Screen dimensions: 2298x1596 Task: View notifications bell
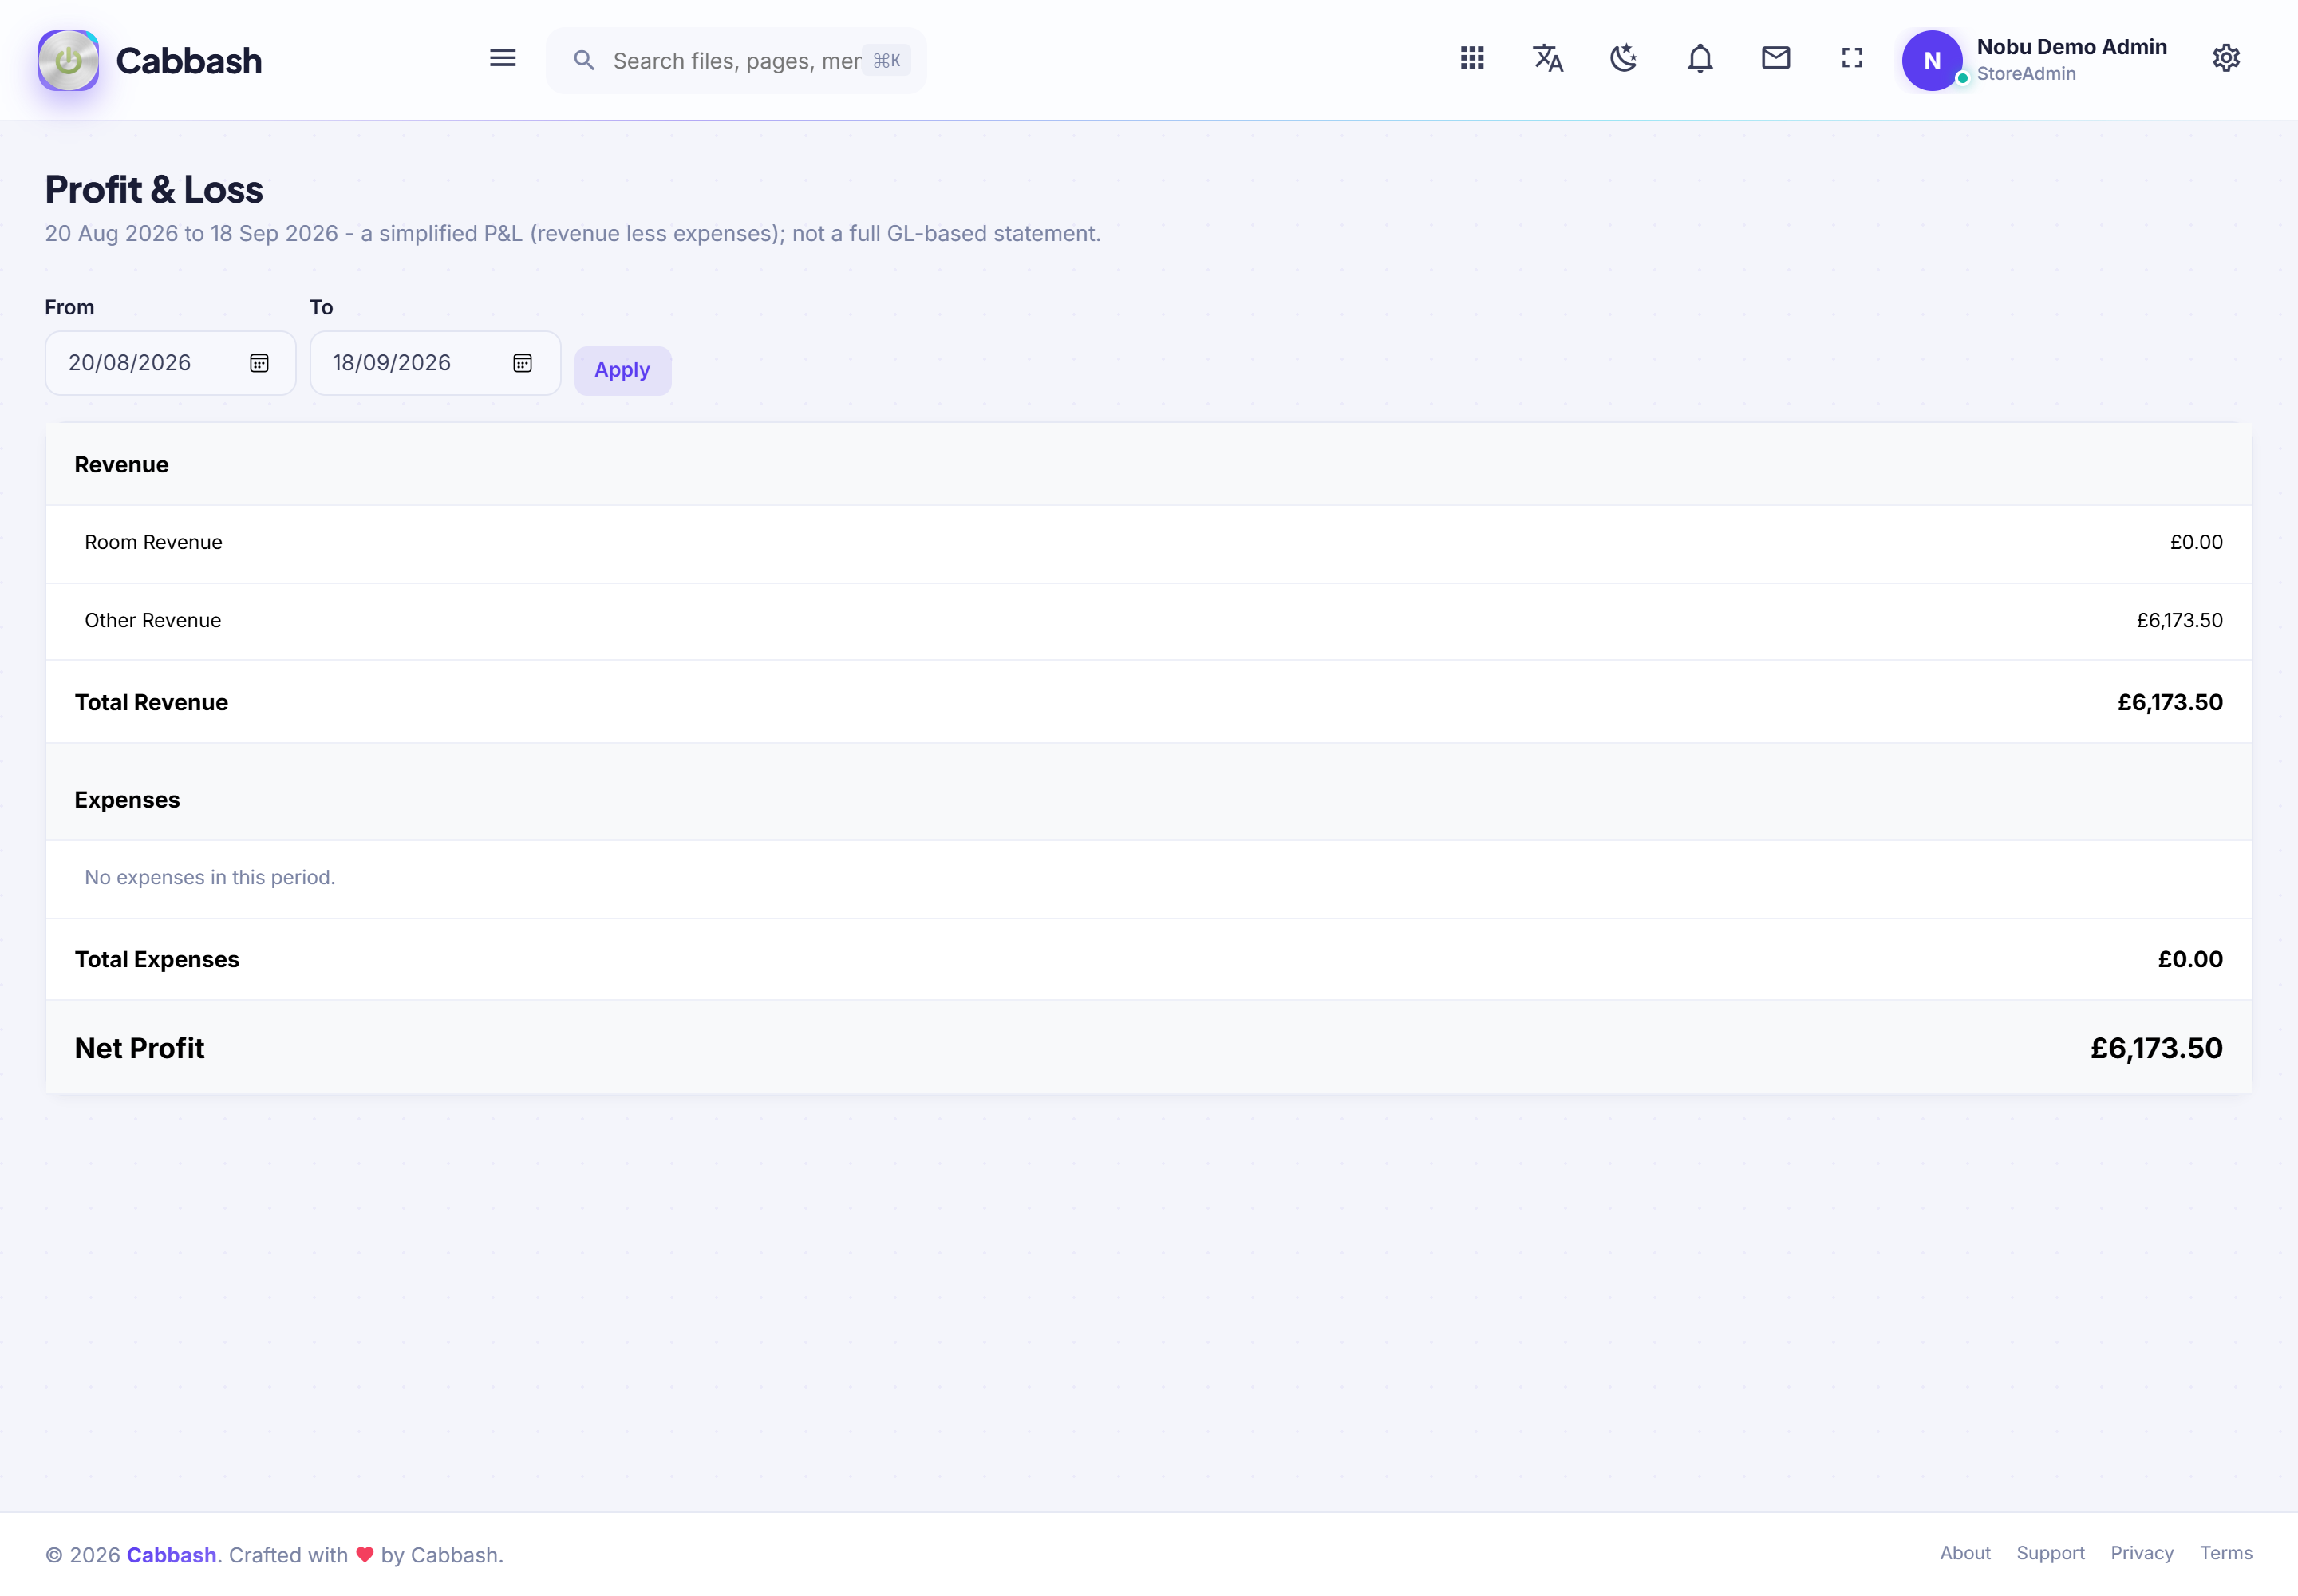click(1700, 58)
